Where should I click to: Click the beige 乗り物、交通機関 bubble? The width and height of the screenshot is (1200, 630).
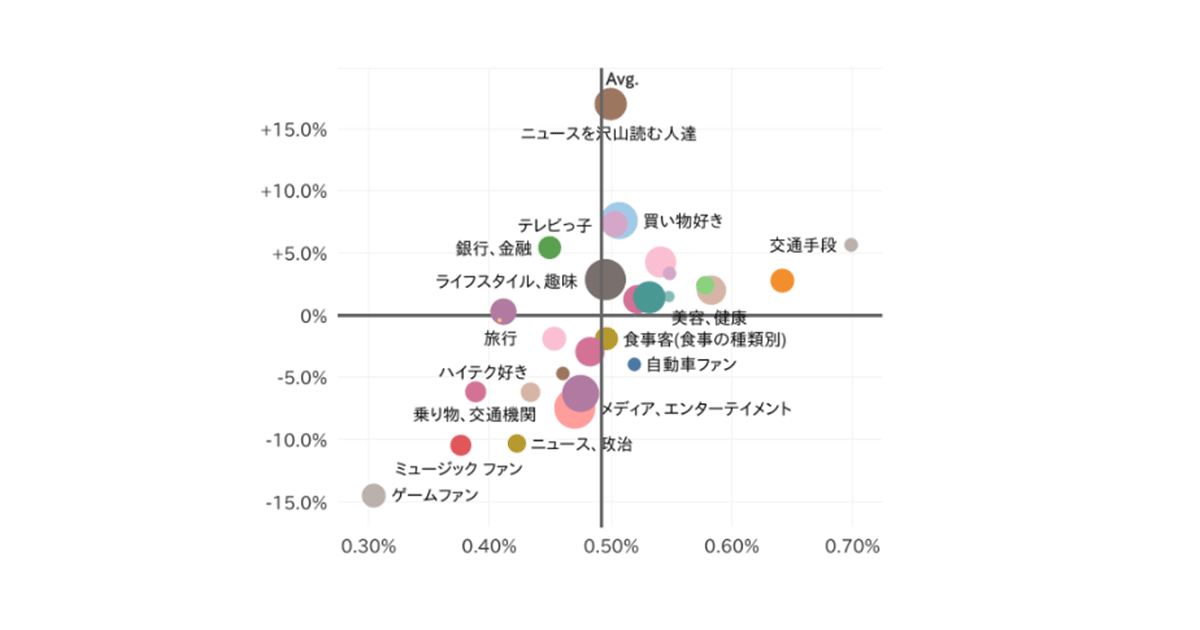(530, 392)
